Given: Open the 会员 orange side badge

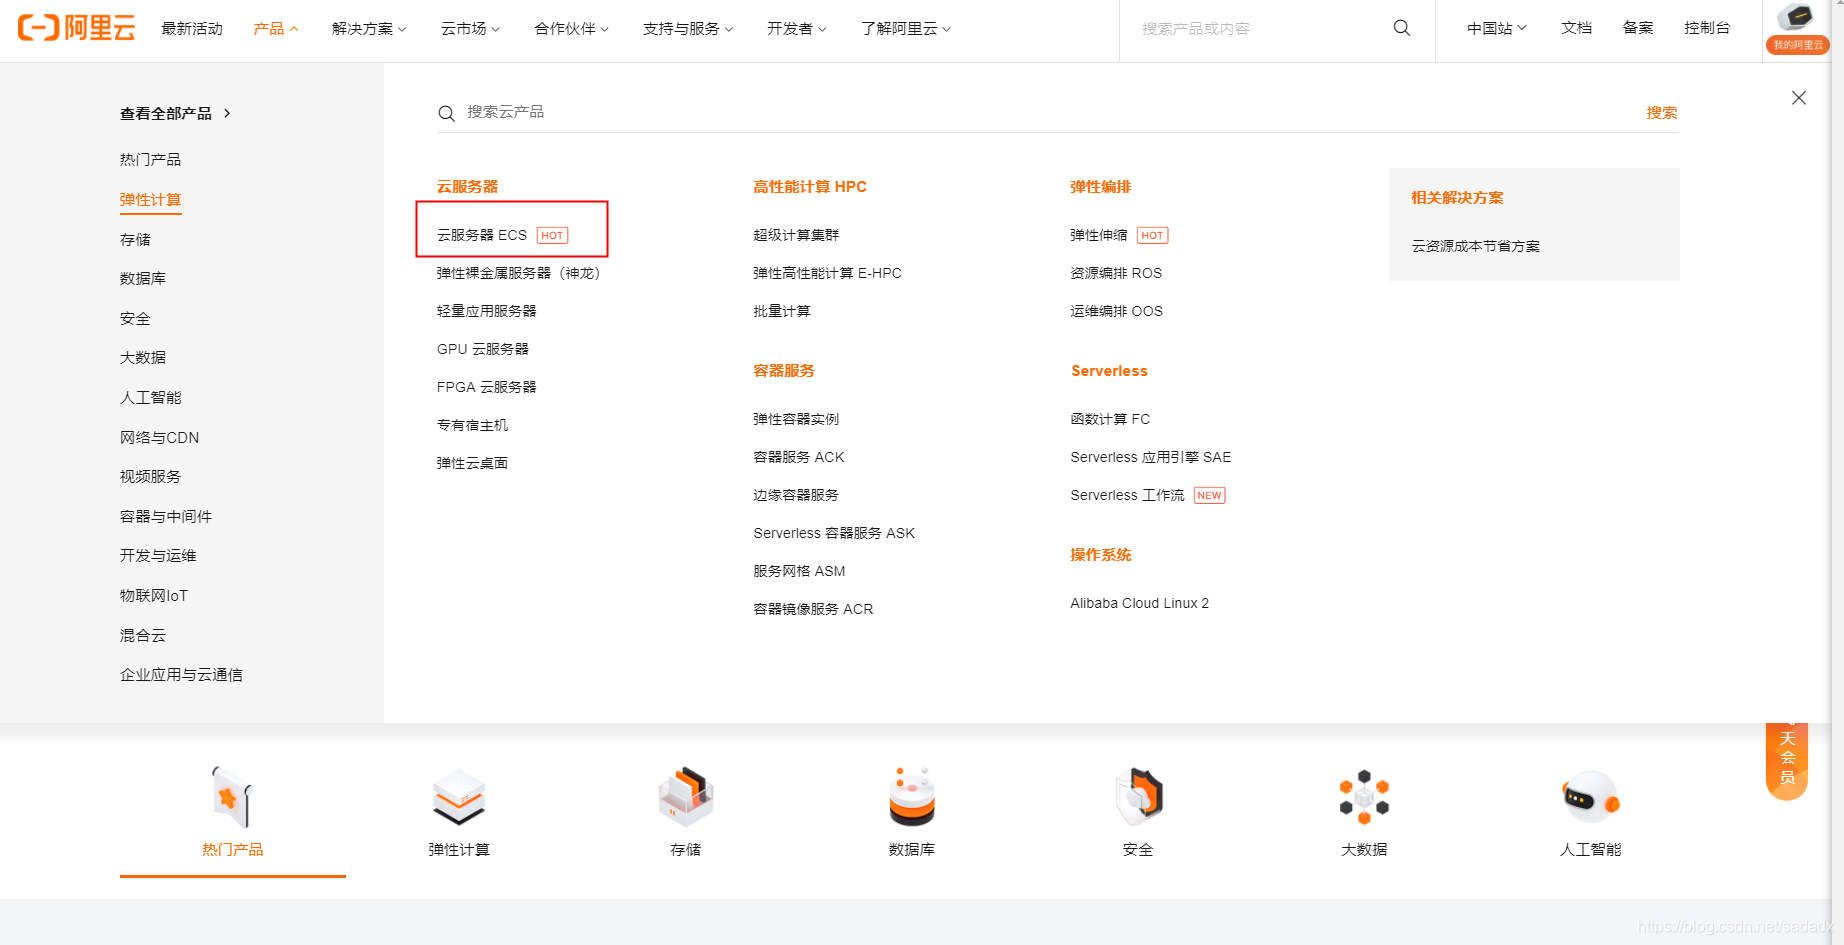Looking at the screenshot, I should [x=1787, y=760].
